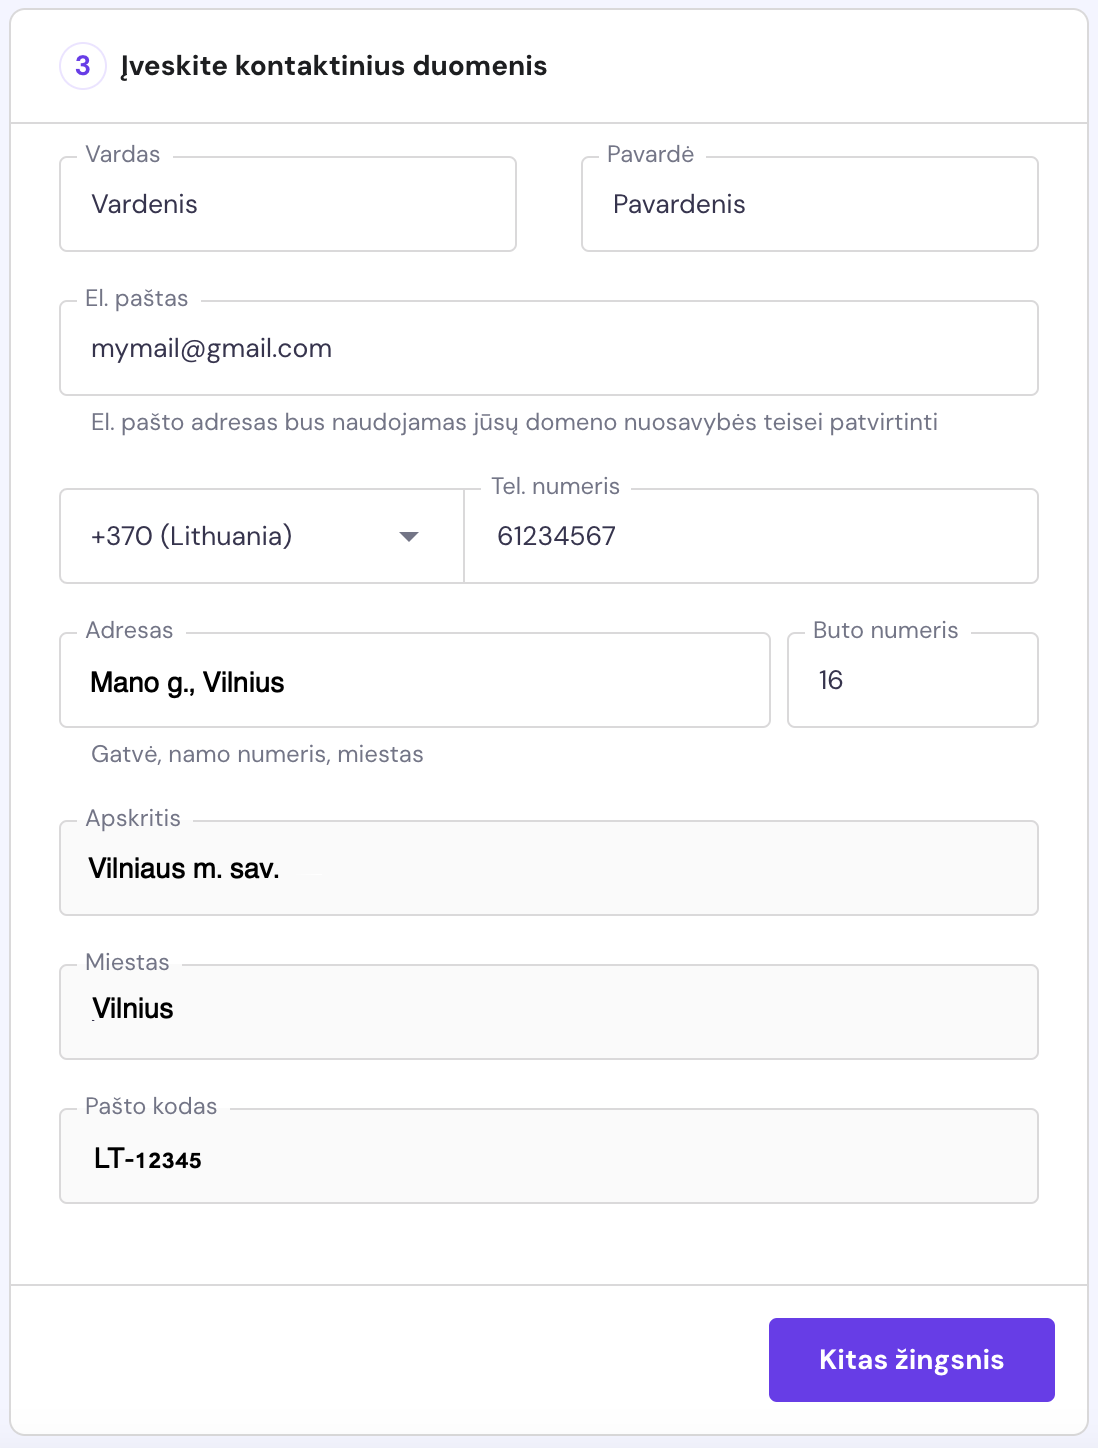
Task: Click the Buto numeris floating label
Action: point(885,631)
